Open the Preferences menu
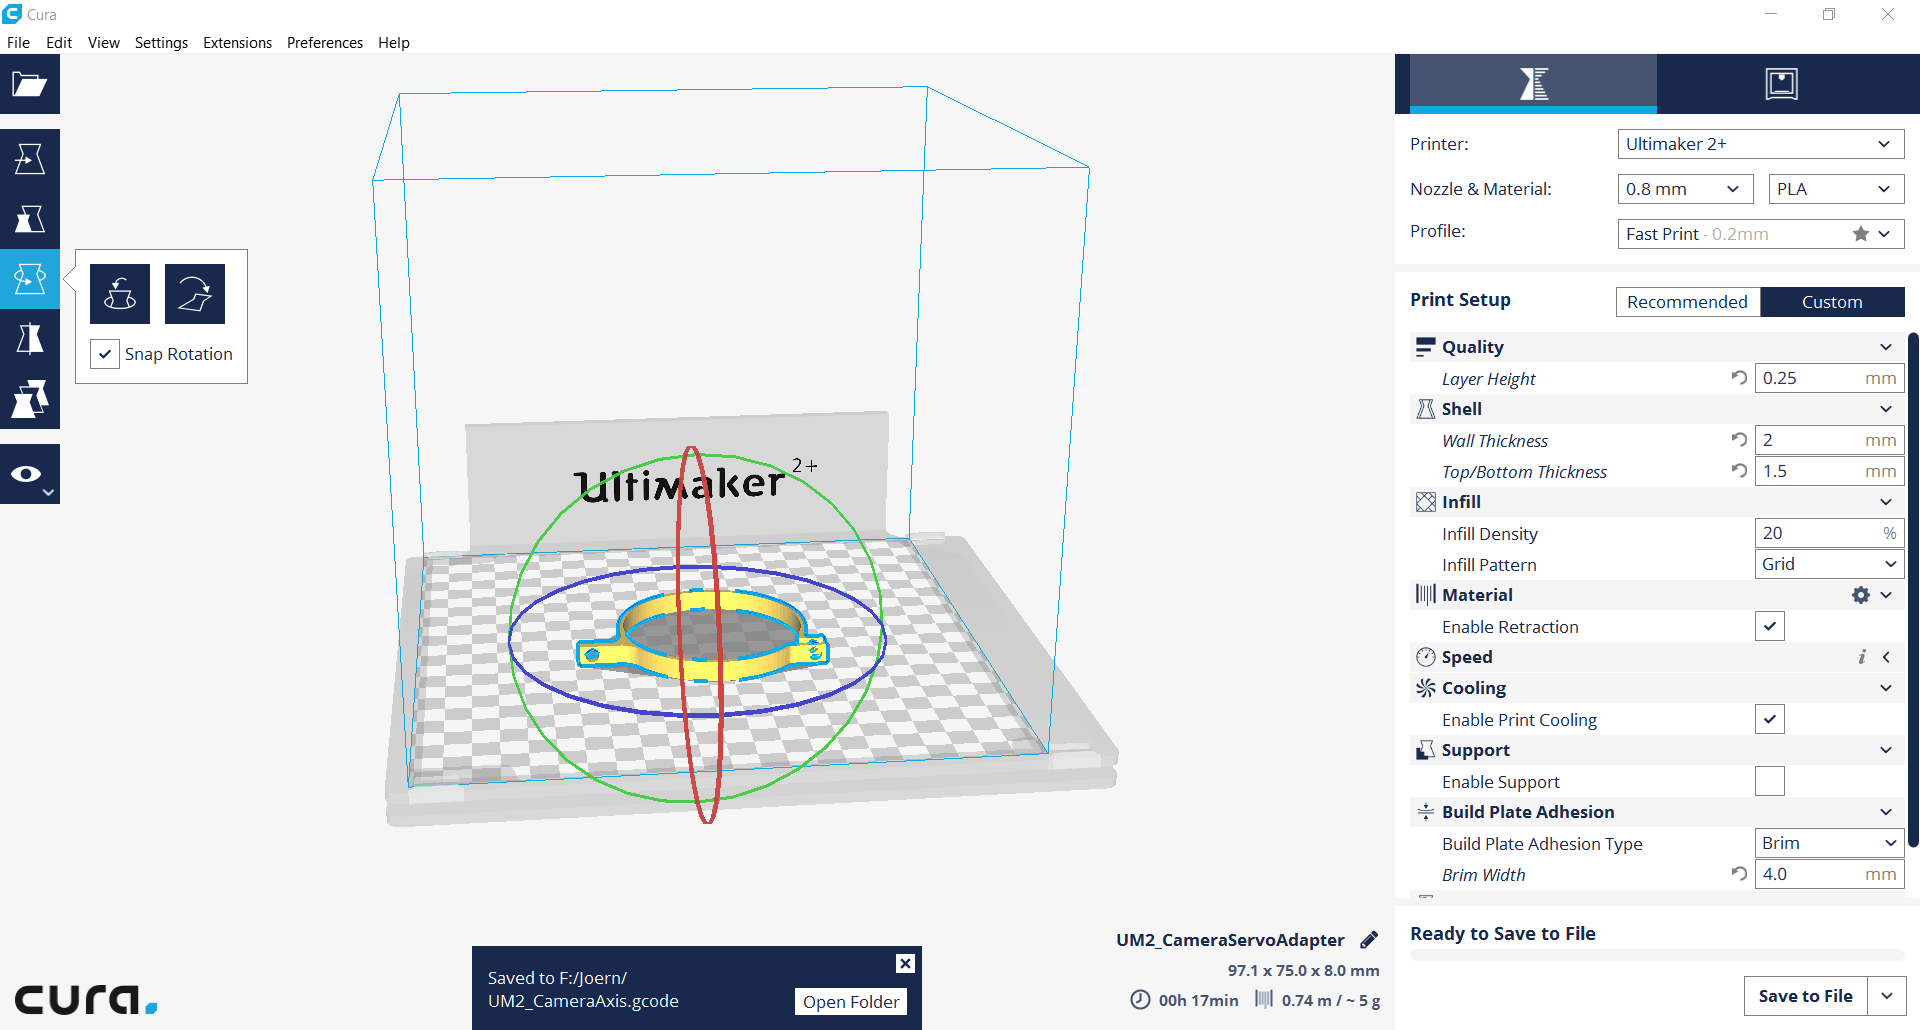1920x1030 pixels. pos(325,42)
